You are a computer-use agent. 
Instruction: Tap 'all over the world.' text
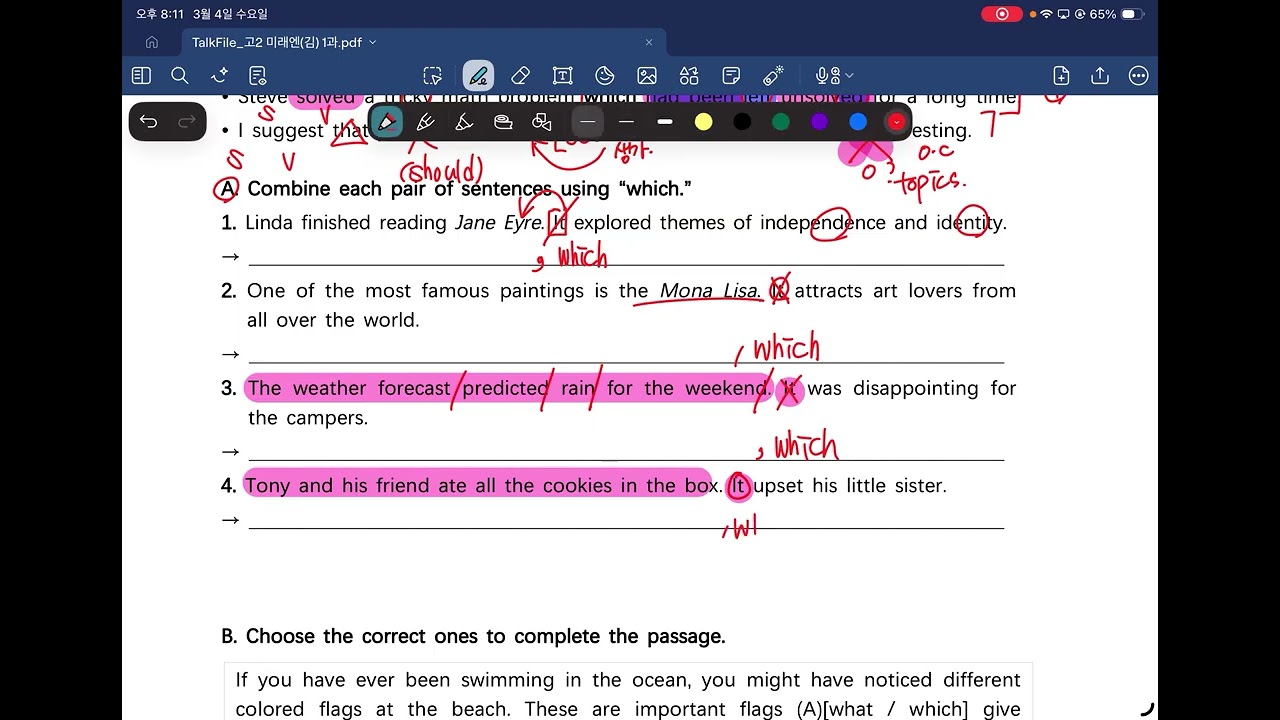tap(333, 321)
